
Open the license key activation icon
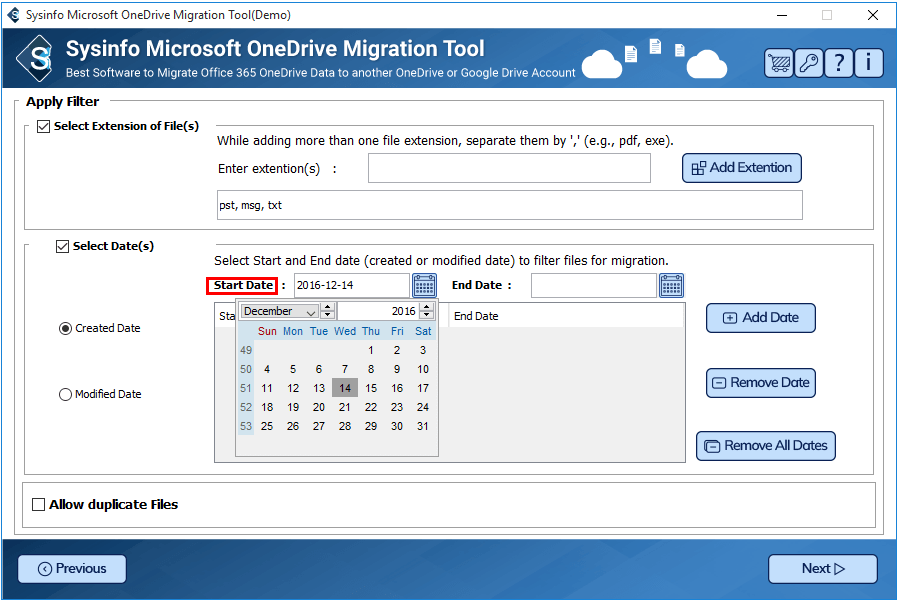(809, 63)
